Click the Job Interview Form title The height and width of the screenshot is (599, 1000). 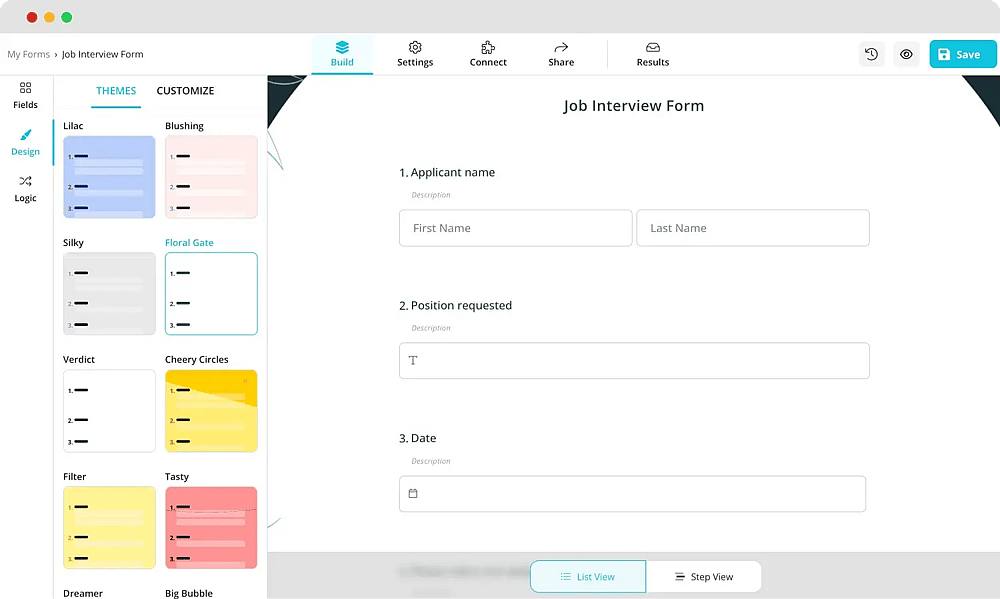point(633,106)
